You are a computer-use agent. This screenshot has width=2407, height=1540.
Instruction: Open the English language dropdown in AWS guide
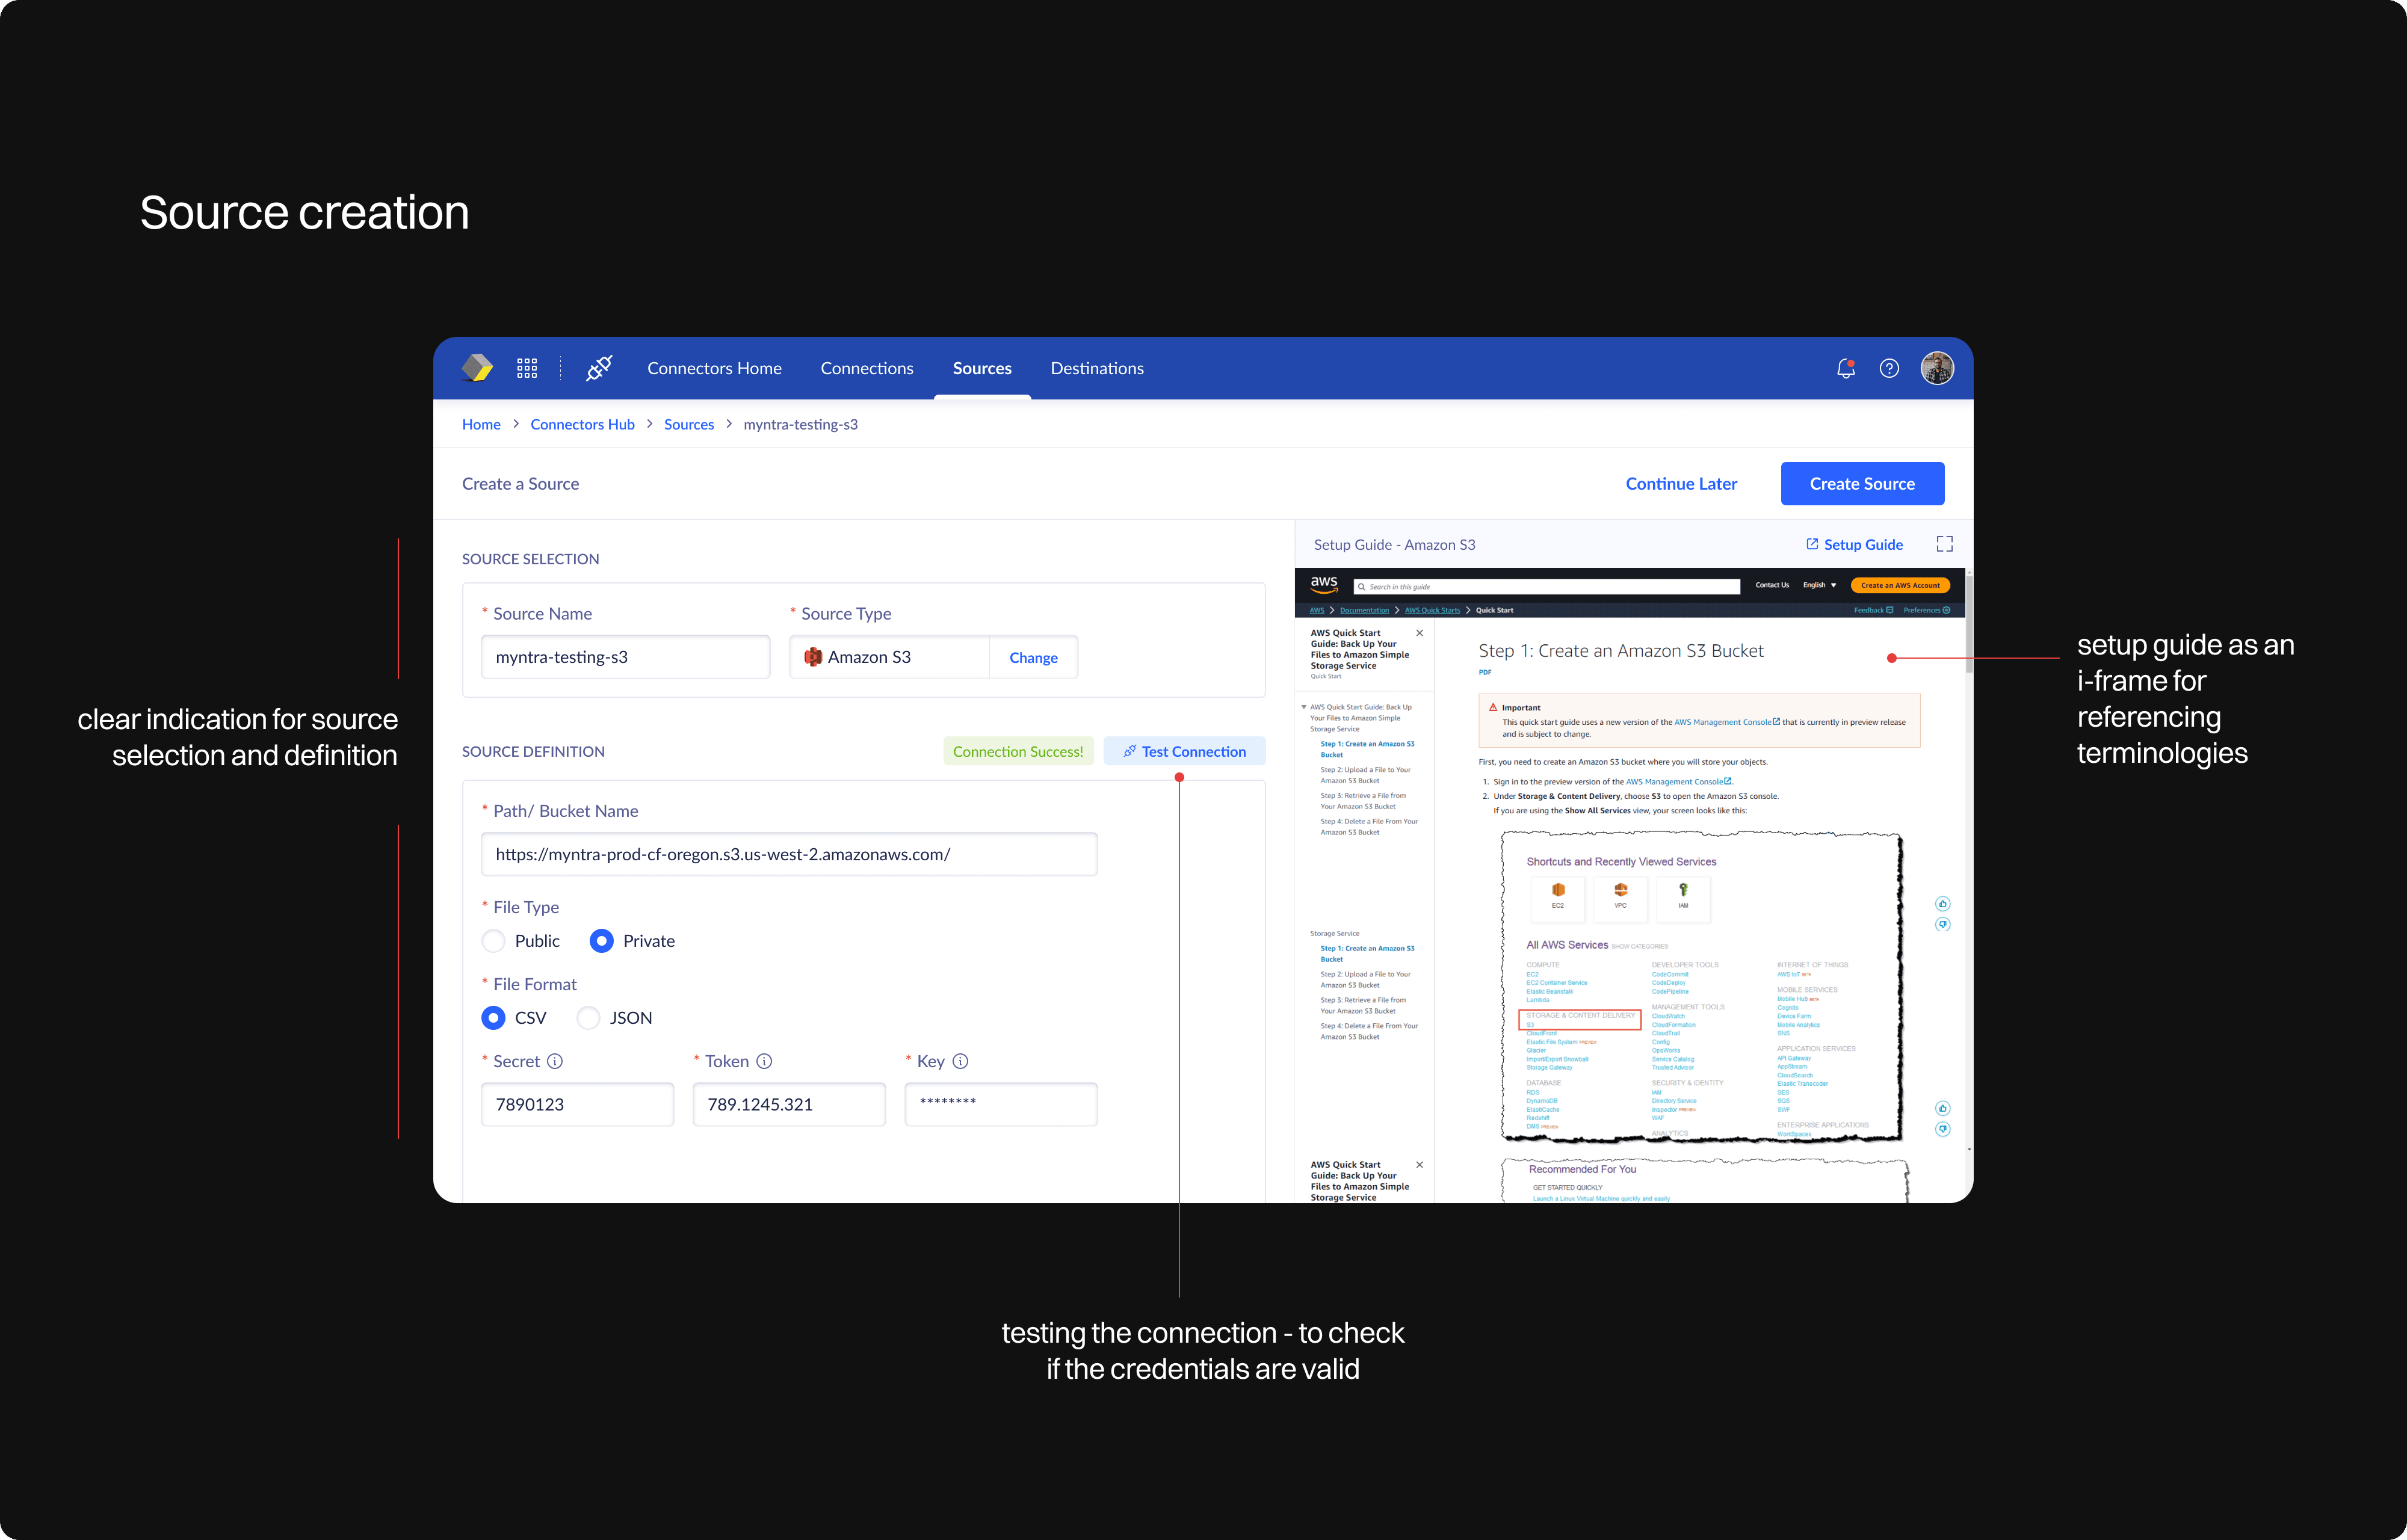[1819, 585]
